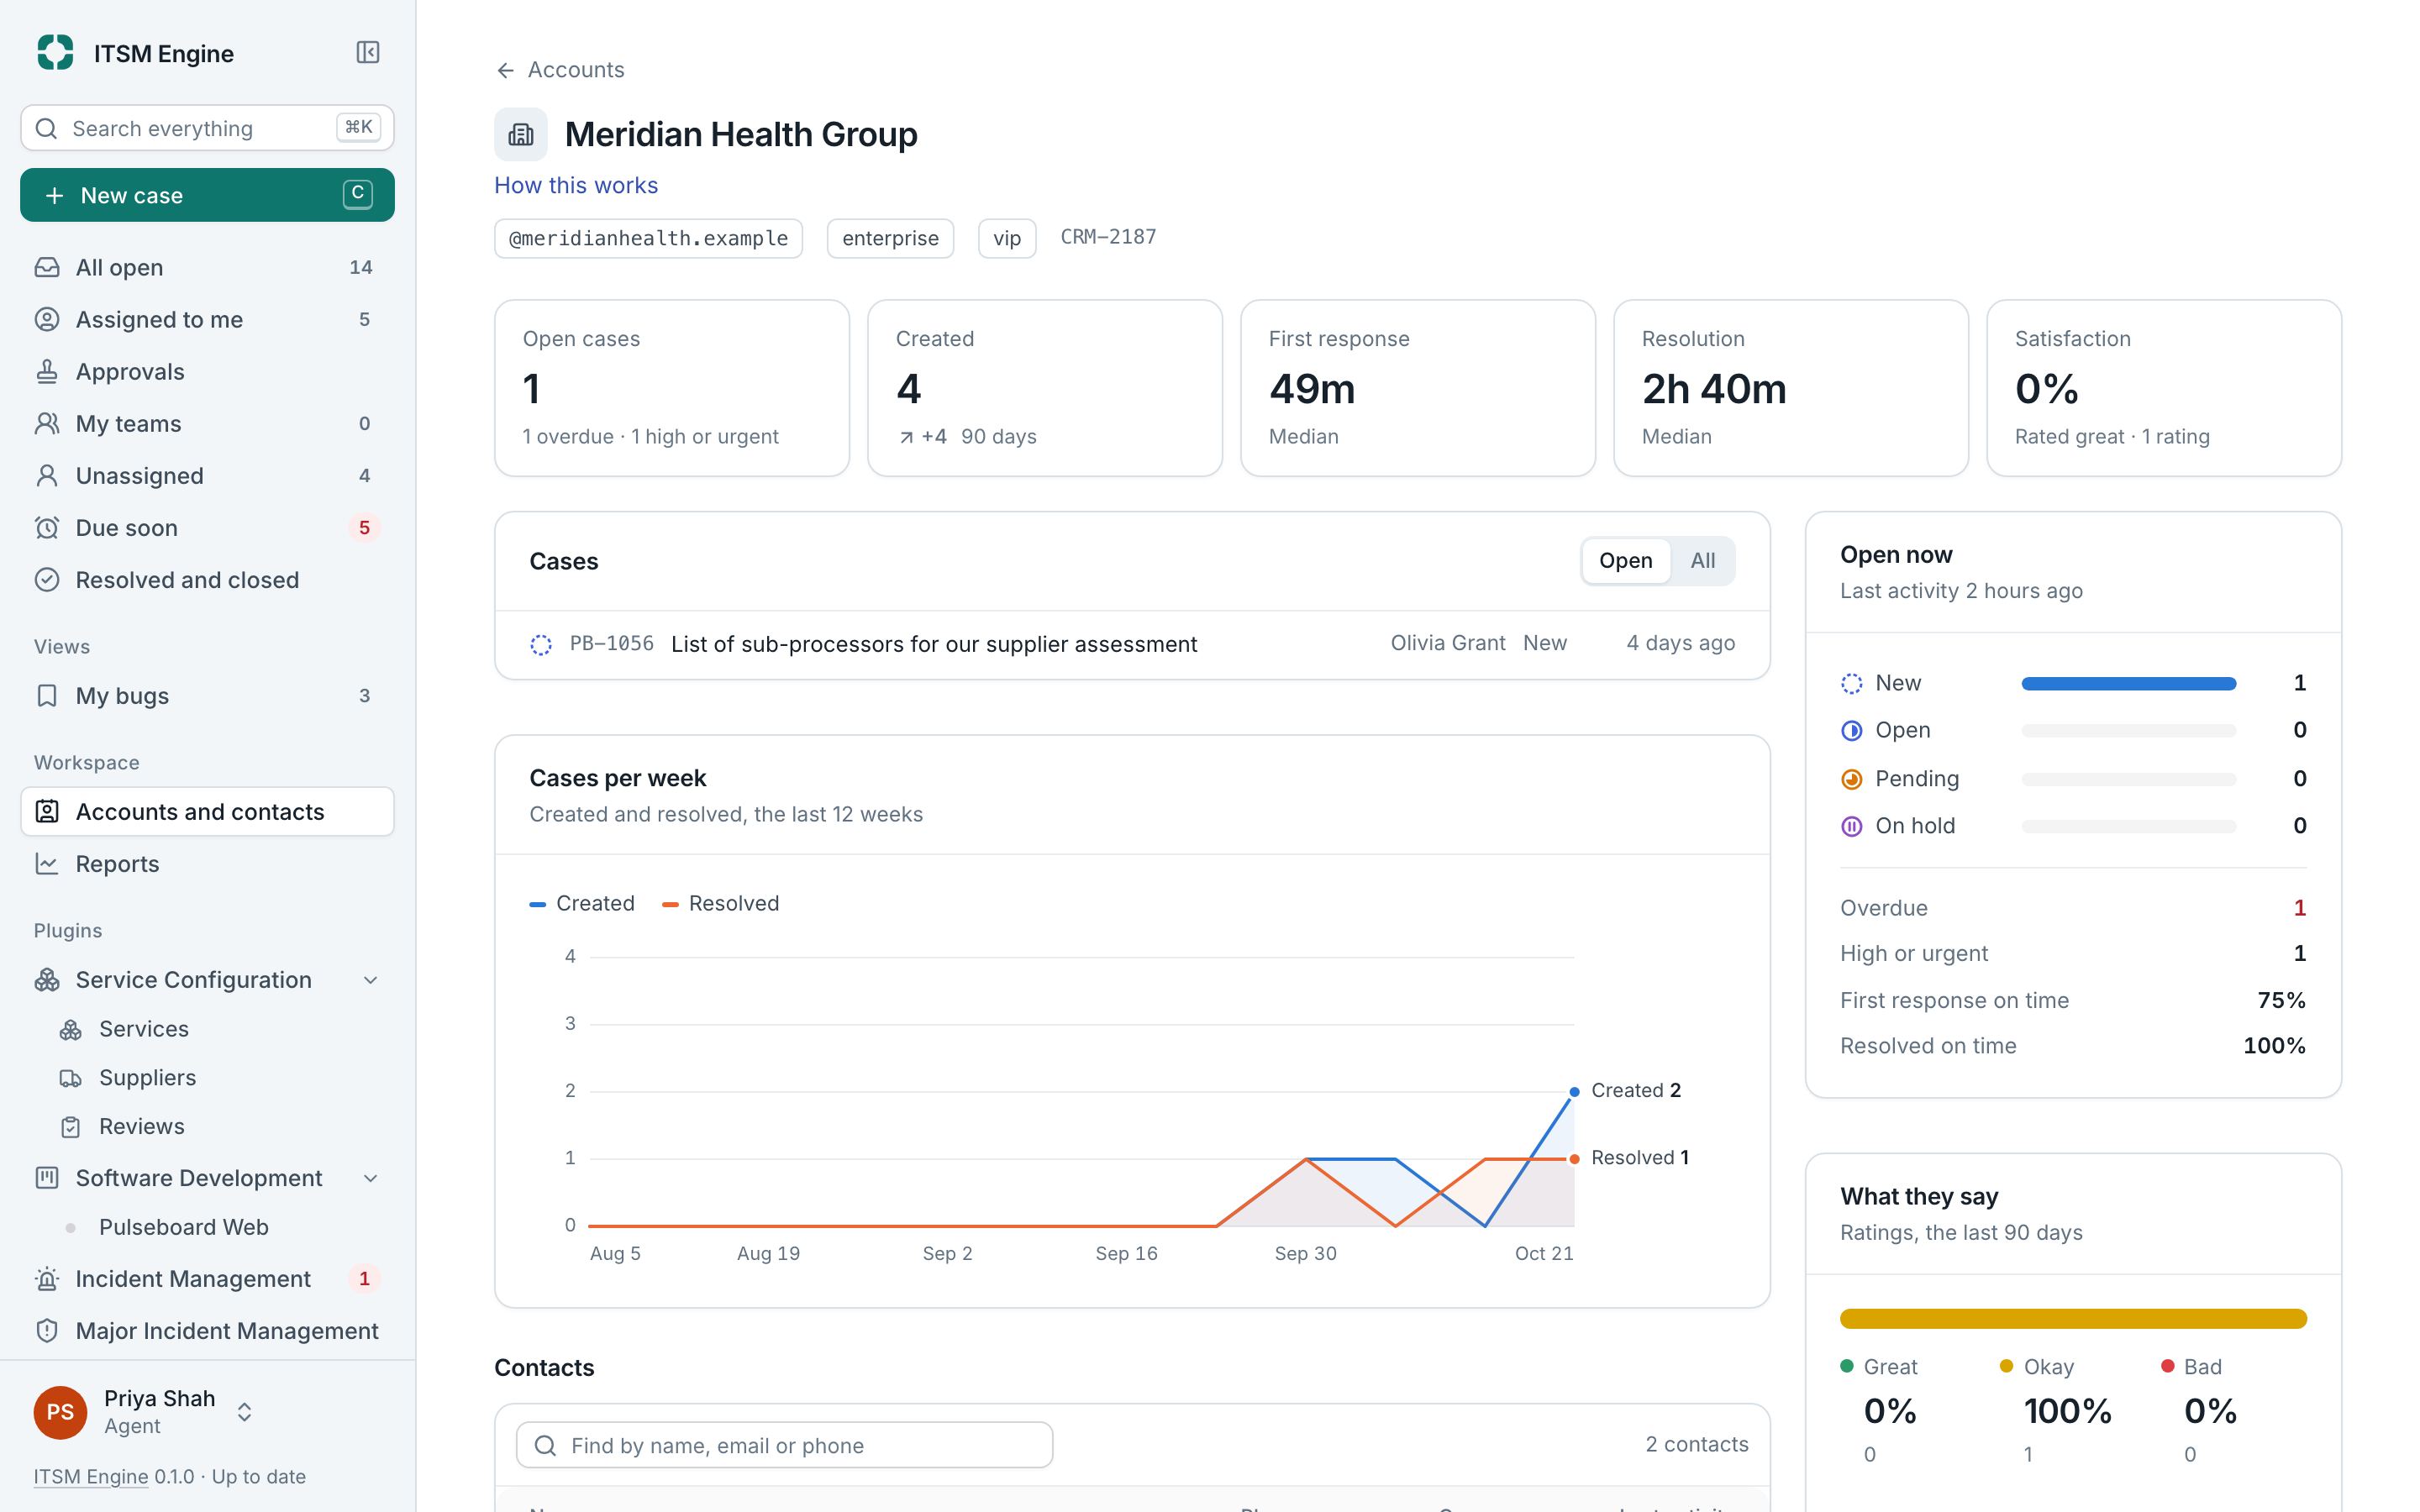This screenshot has height=1512, width=2420.
Task: Click the Due soon alarm clock icon
Action: click(x=47, y=527)
